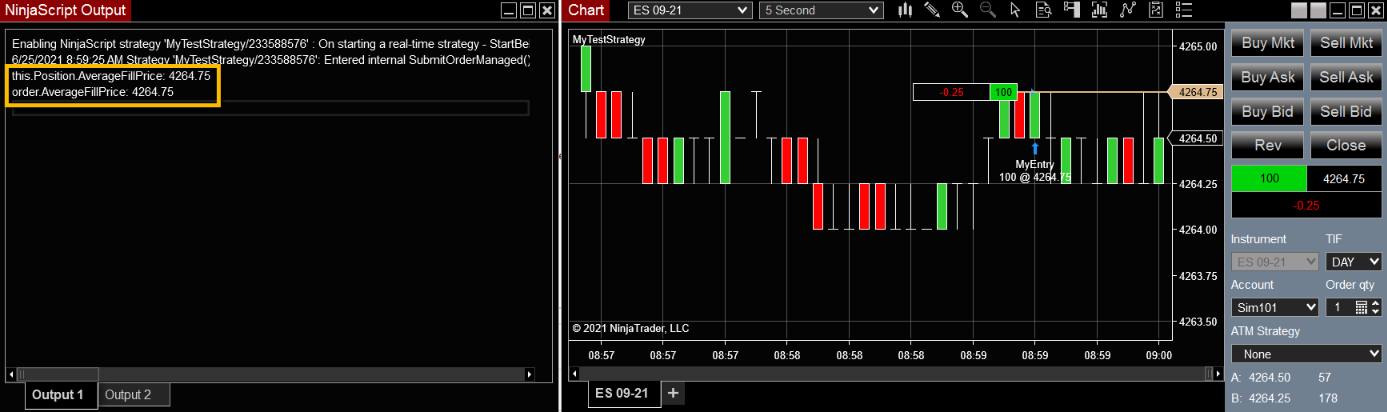Viewport: 1387px width, 412px height.
Task: Click the Rev button
Action: coord(1267,145)
